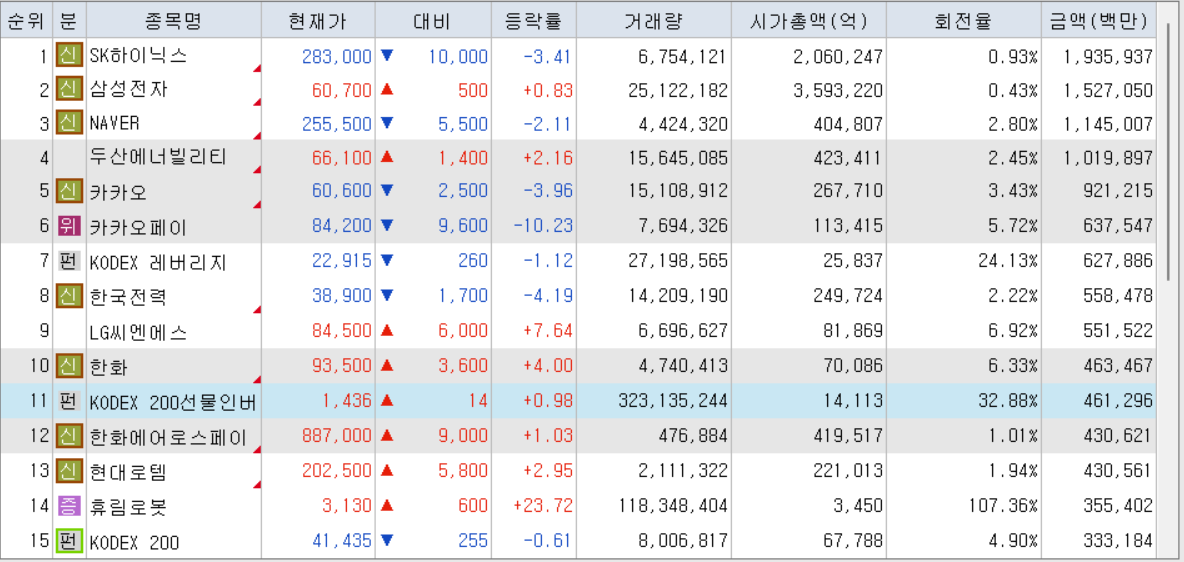Click the 증 badge beside 휴림로봇
This screenshot has height=562, width=1184.
click(x=69, y=506)
